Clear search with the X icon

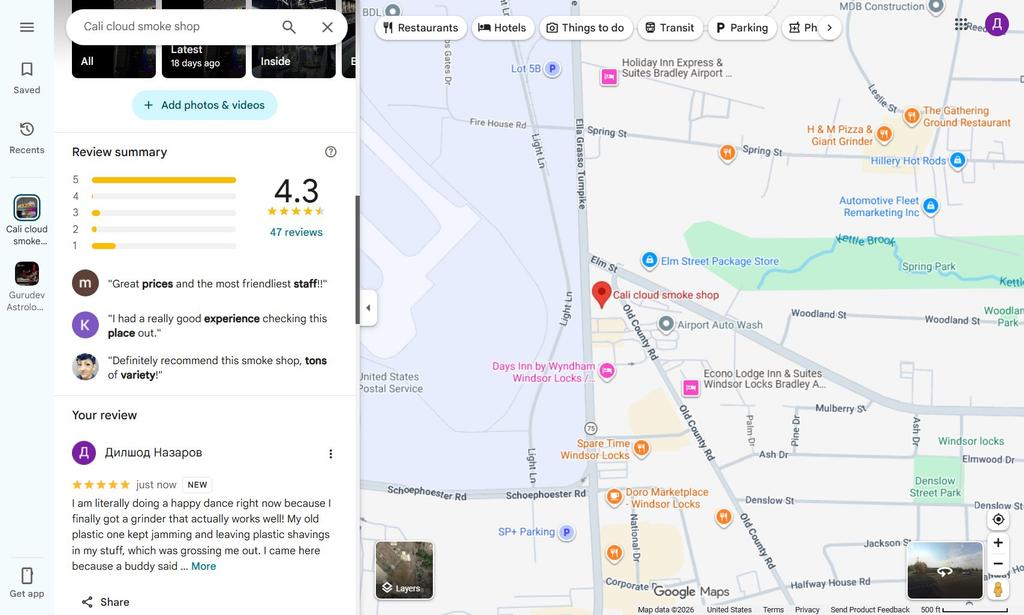point(327,27)
